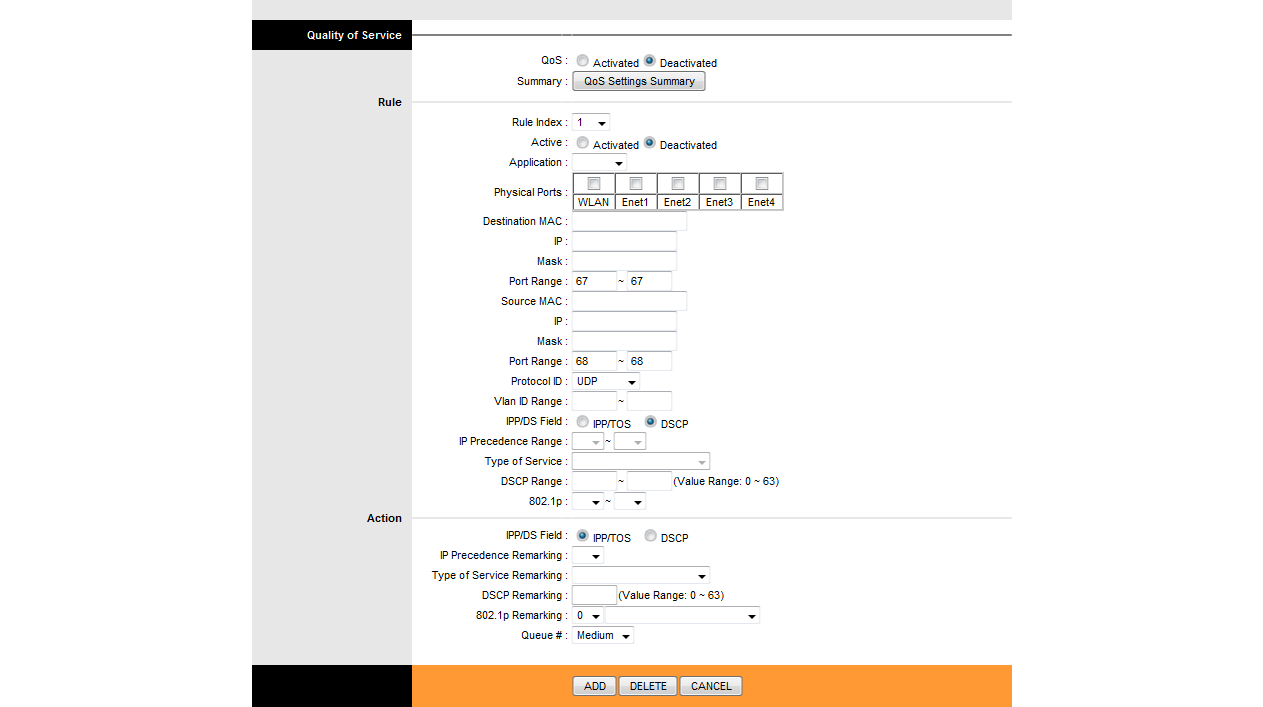Click the DELETE button
The height and width of the screenshot is (707, 1263).
tap(648, 686)
